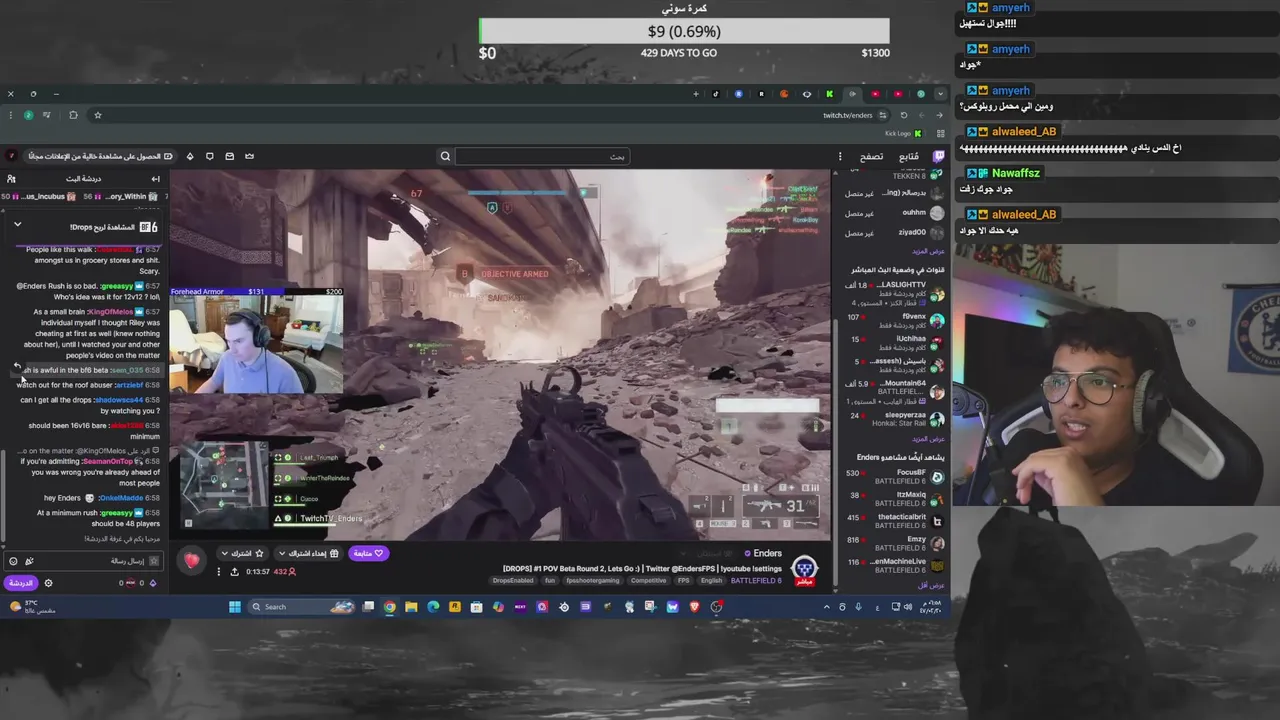
Task: Click the Show Less (عرض أقل) sidebar link
Action: pos(931,585)
